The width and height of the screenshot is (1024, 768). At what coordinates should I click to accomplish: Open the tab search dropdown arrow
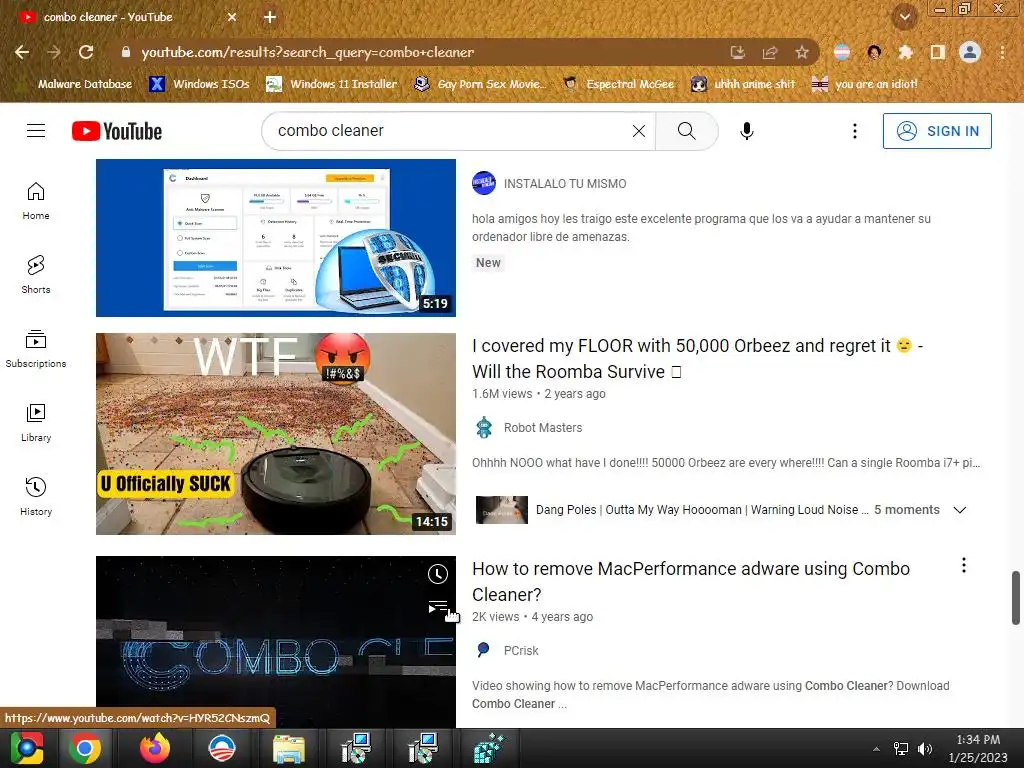coord(904,17)
